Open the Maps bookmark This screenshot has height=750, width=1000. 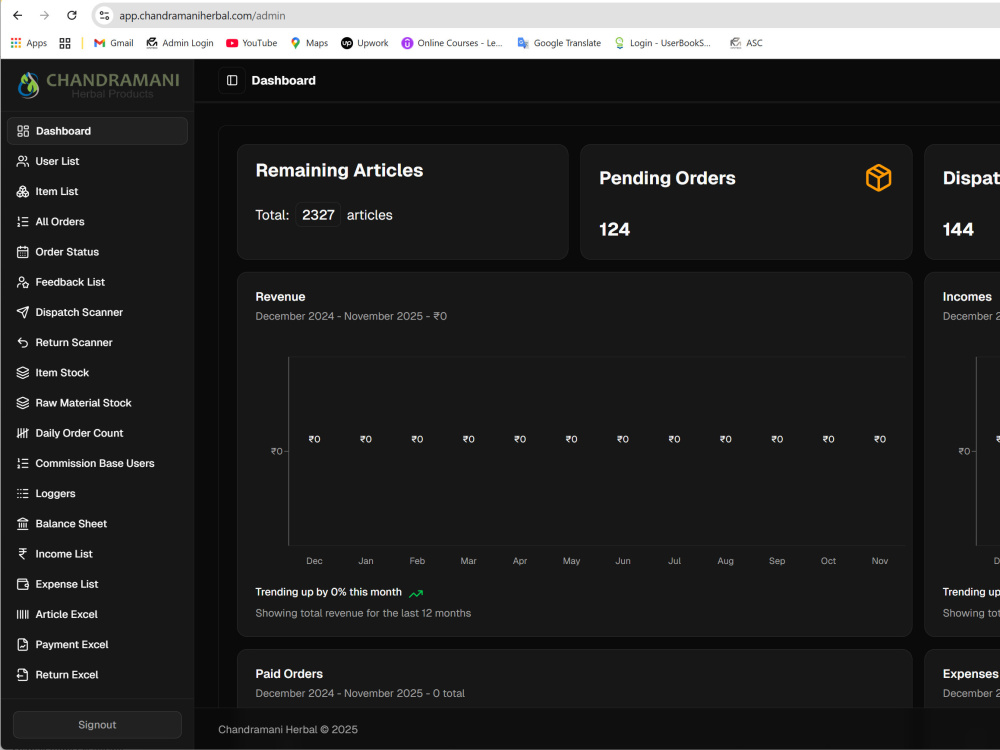309,43
